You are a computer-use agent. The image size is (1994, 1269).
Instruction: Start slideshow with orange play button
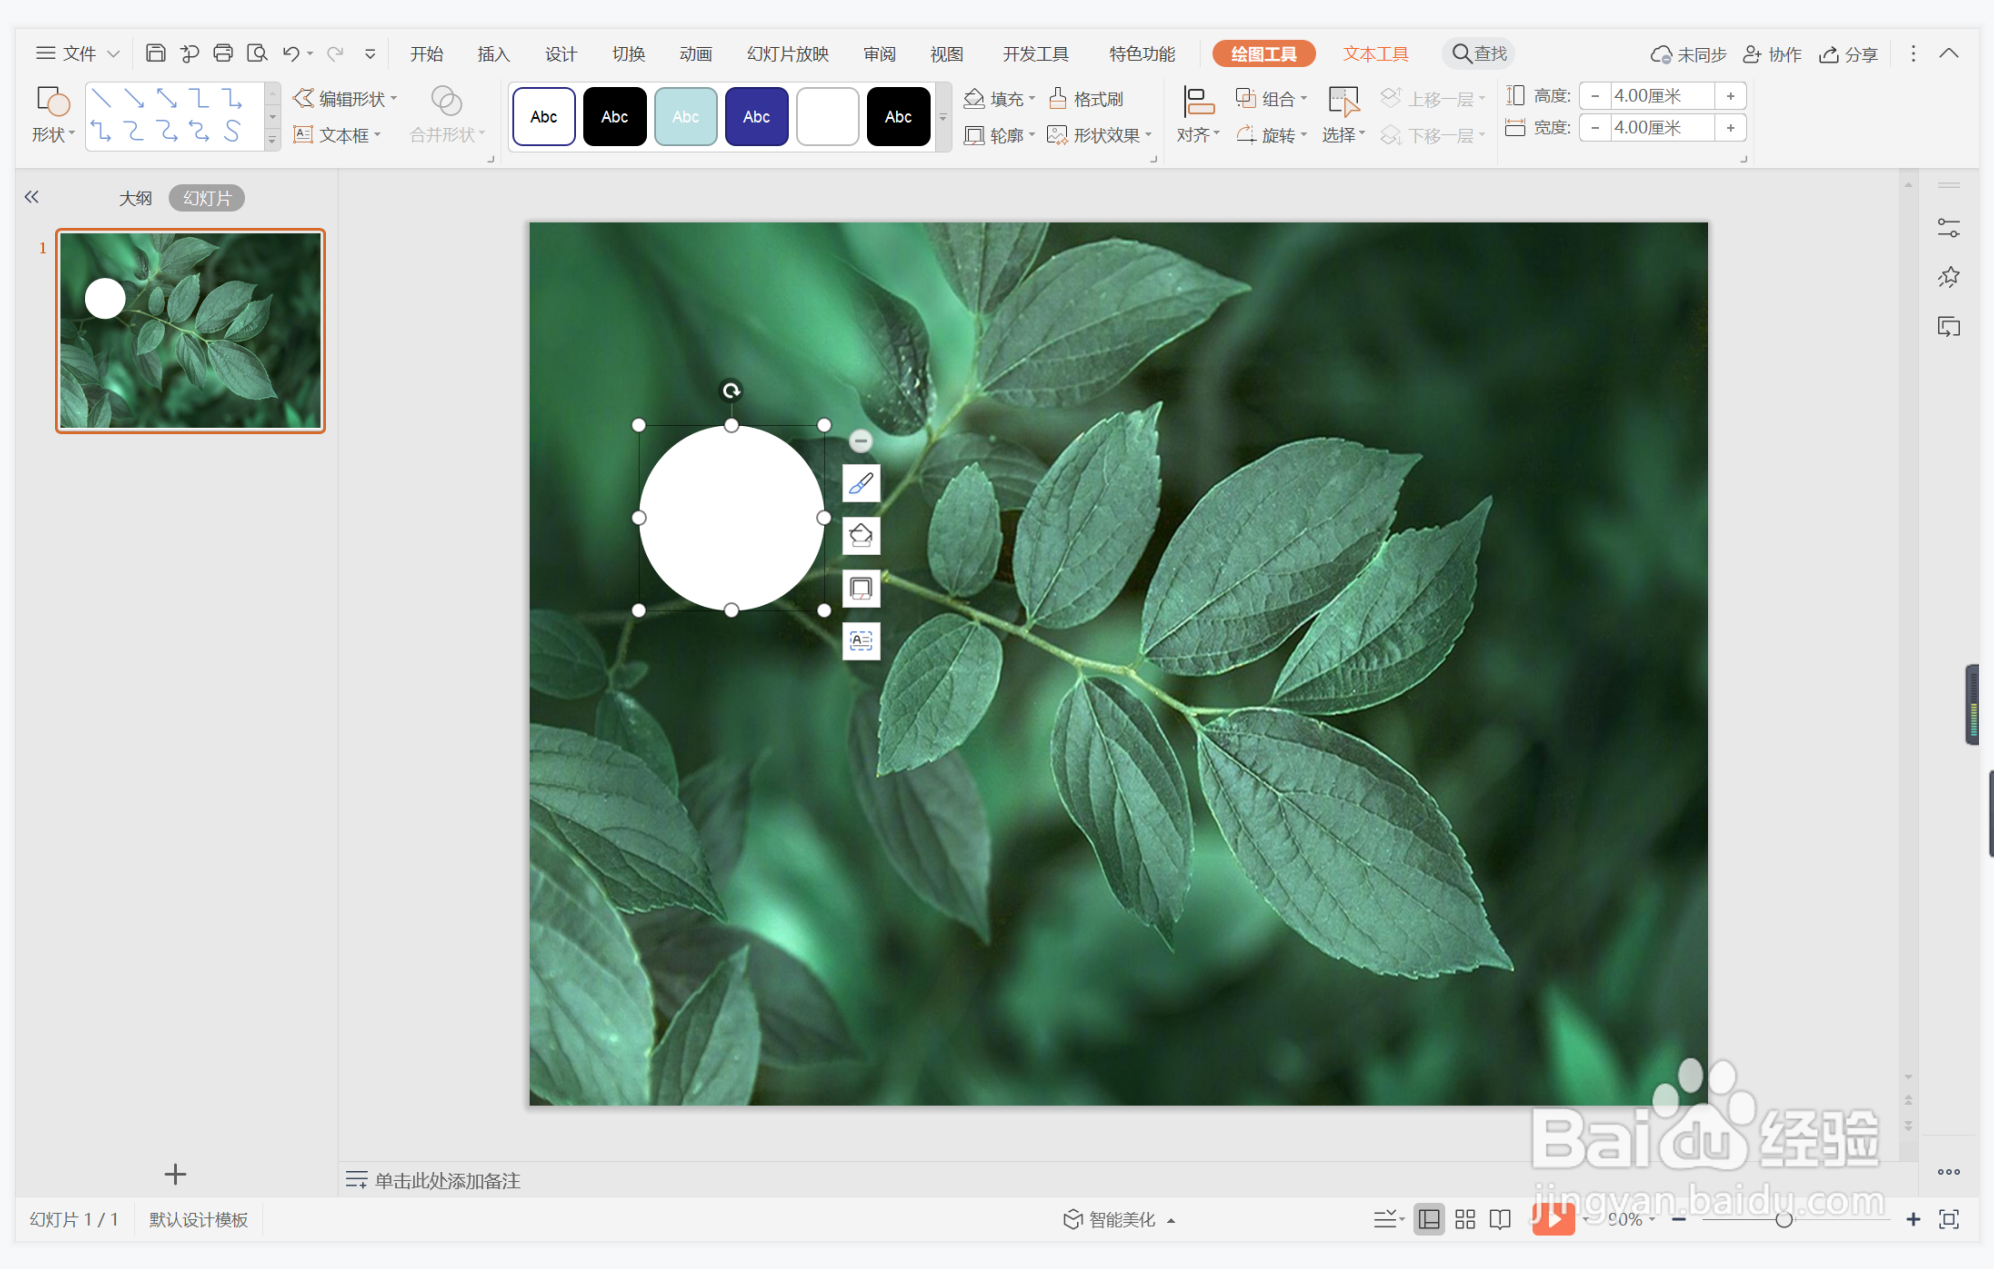click(1553, 1218)
